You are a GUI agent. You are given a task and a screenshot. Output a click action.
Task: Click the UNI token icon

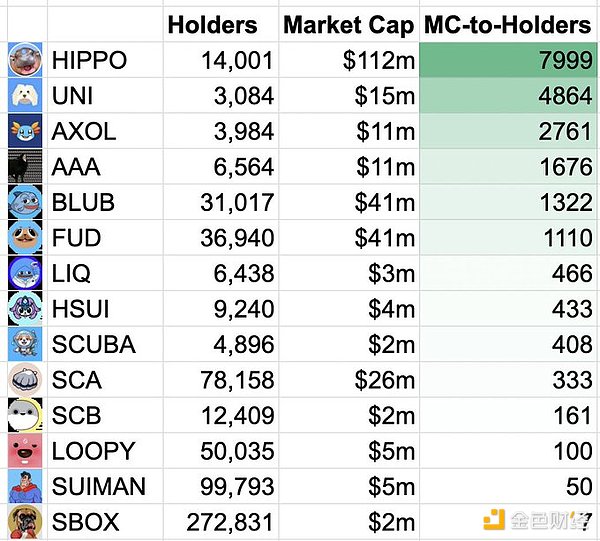click(x=24, y=95)
